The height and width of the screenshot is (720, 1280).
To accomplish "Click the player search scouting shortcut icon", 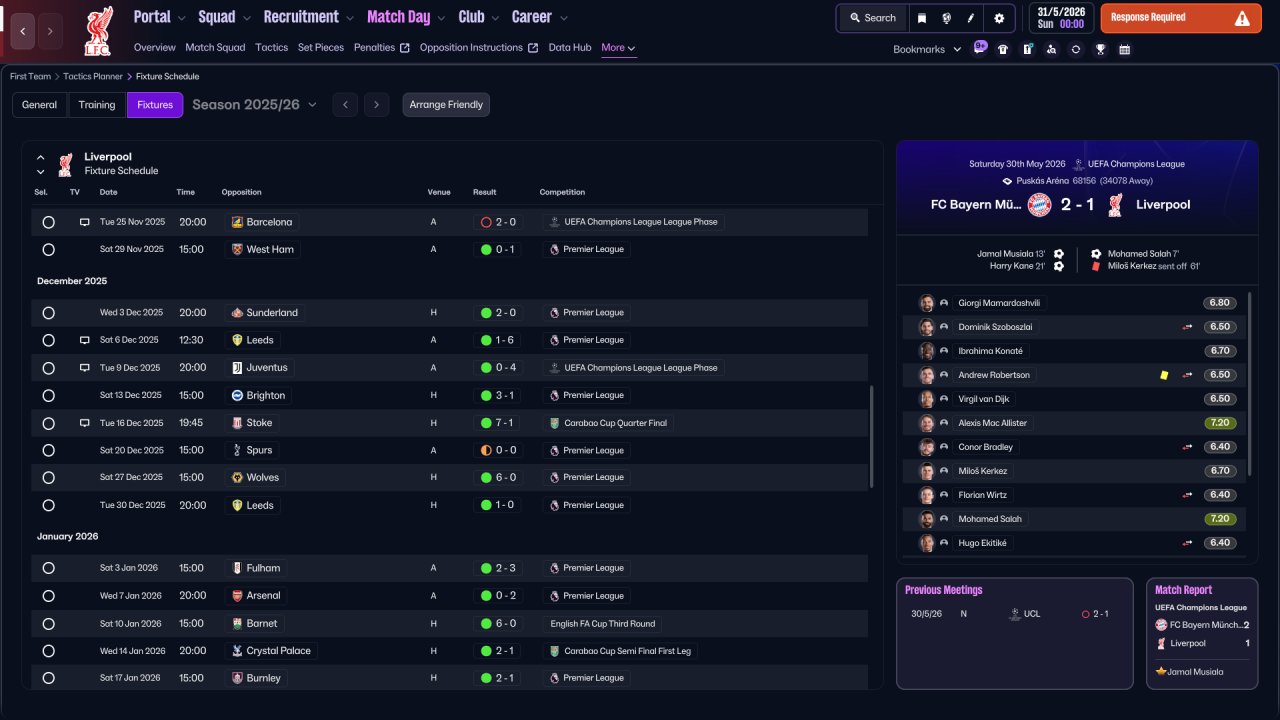I will (x=1051, y=49).
